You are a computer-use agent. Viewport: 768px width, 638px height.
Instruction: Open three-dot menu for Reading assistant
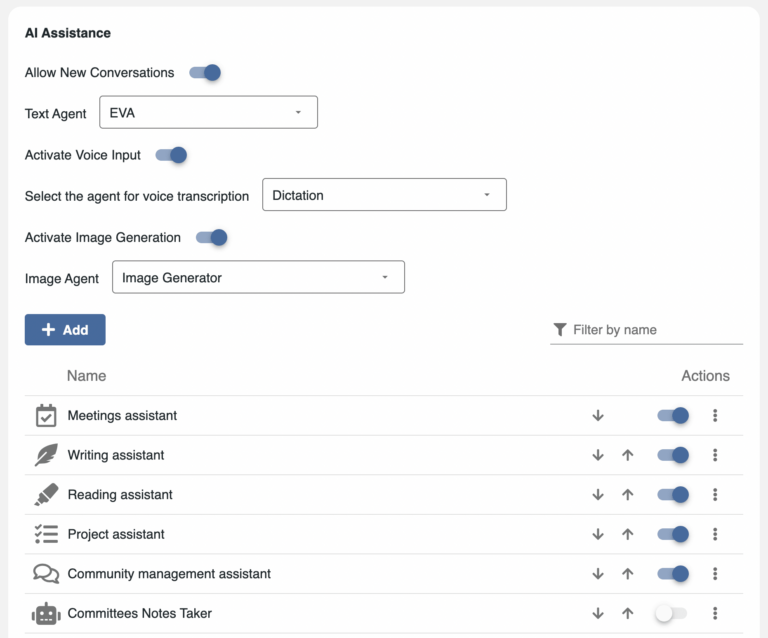715,494
